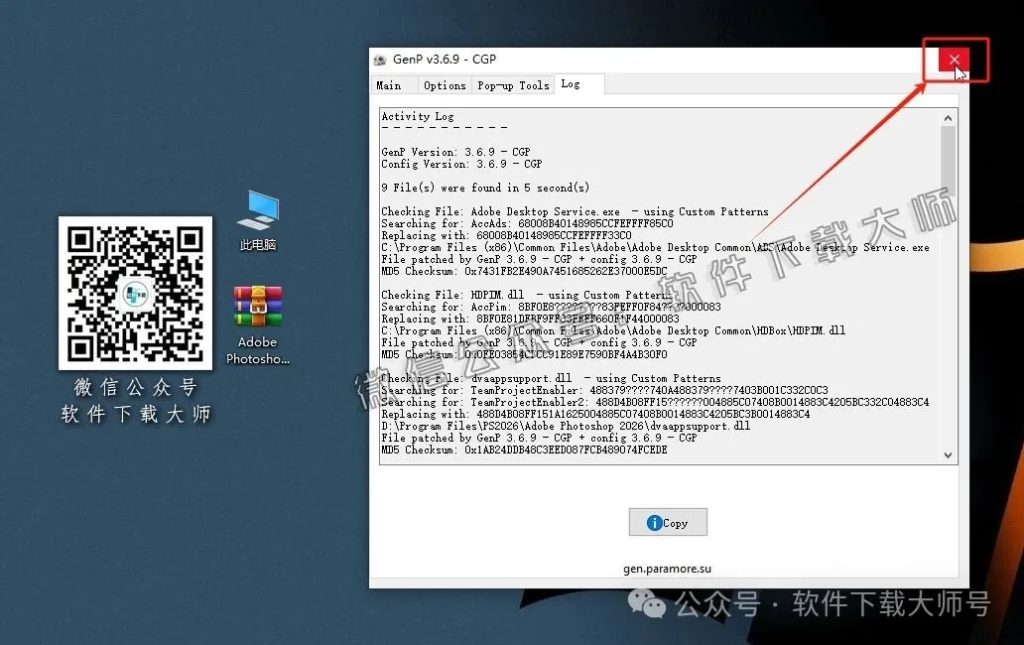Click the log scrollbar up arrow
Screen dimensions: 1024x645
(x=948, y=116)
